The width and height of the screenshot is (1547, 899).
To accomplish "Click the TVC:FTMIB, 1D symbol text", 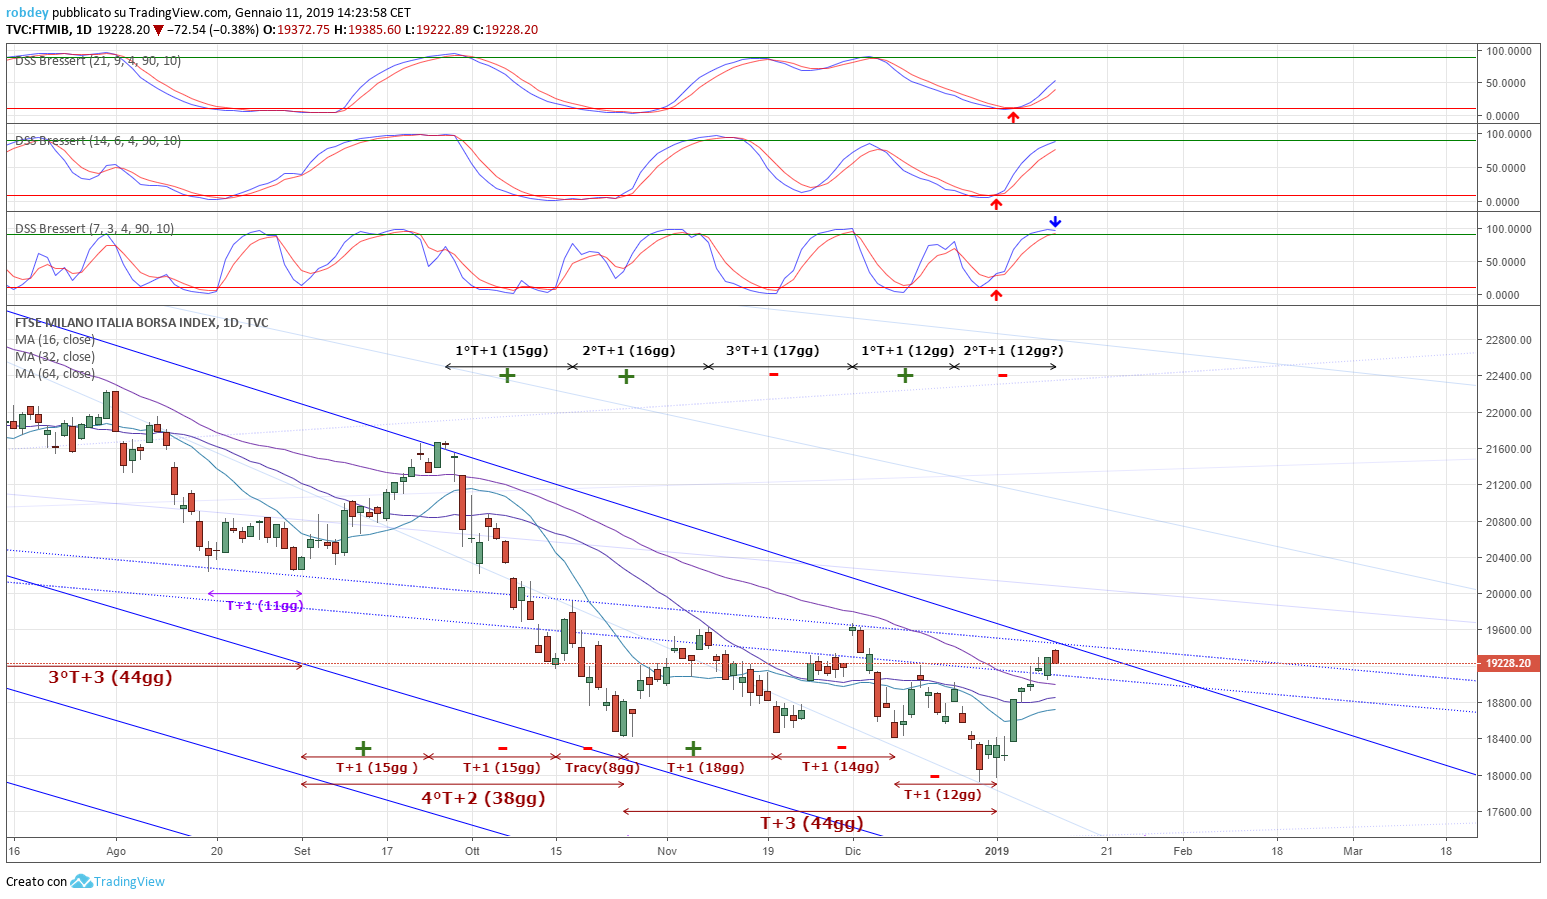I will (49, 30).
